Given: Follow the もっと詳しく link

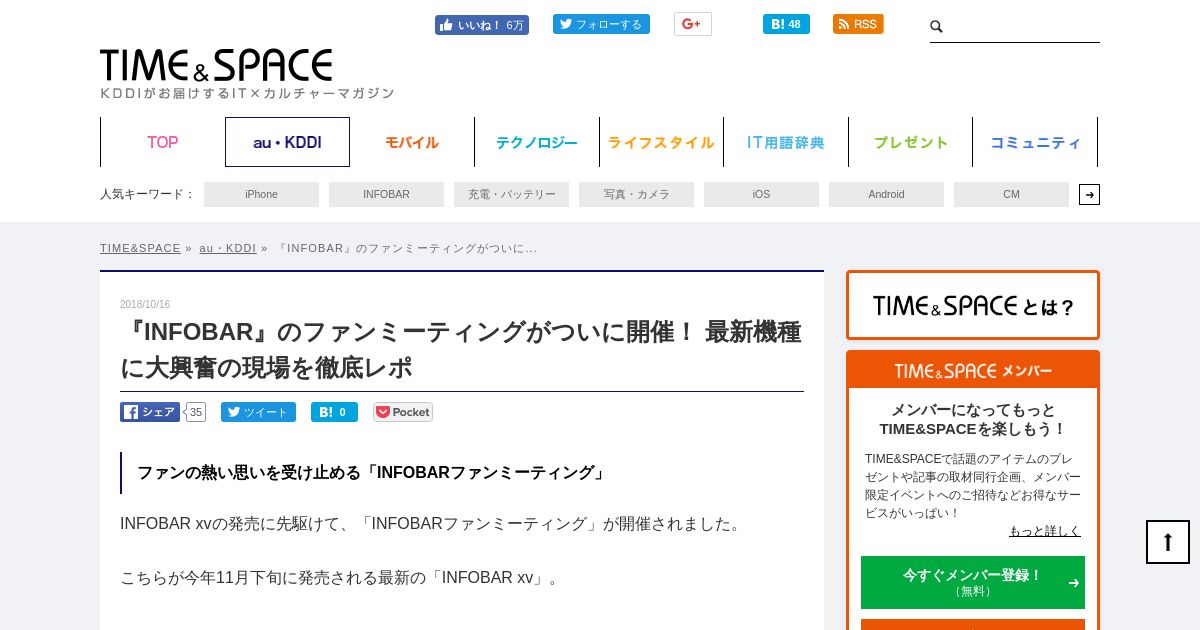Looking at the screenshot, I should pos(1044,531).
